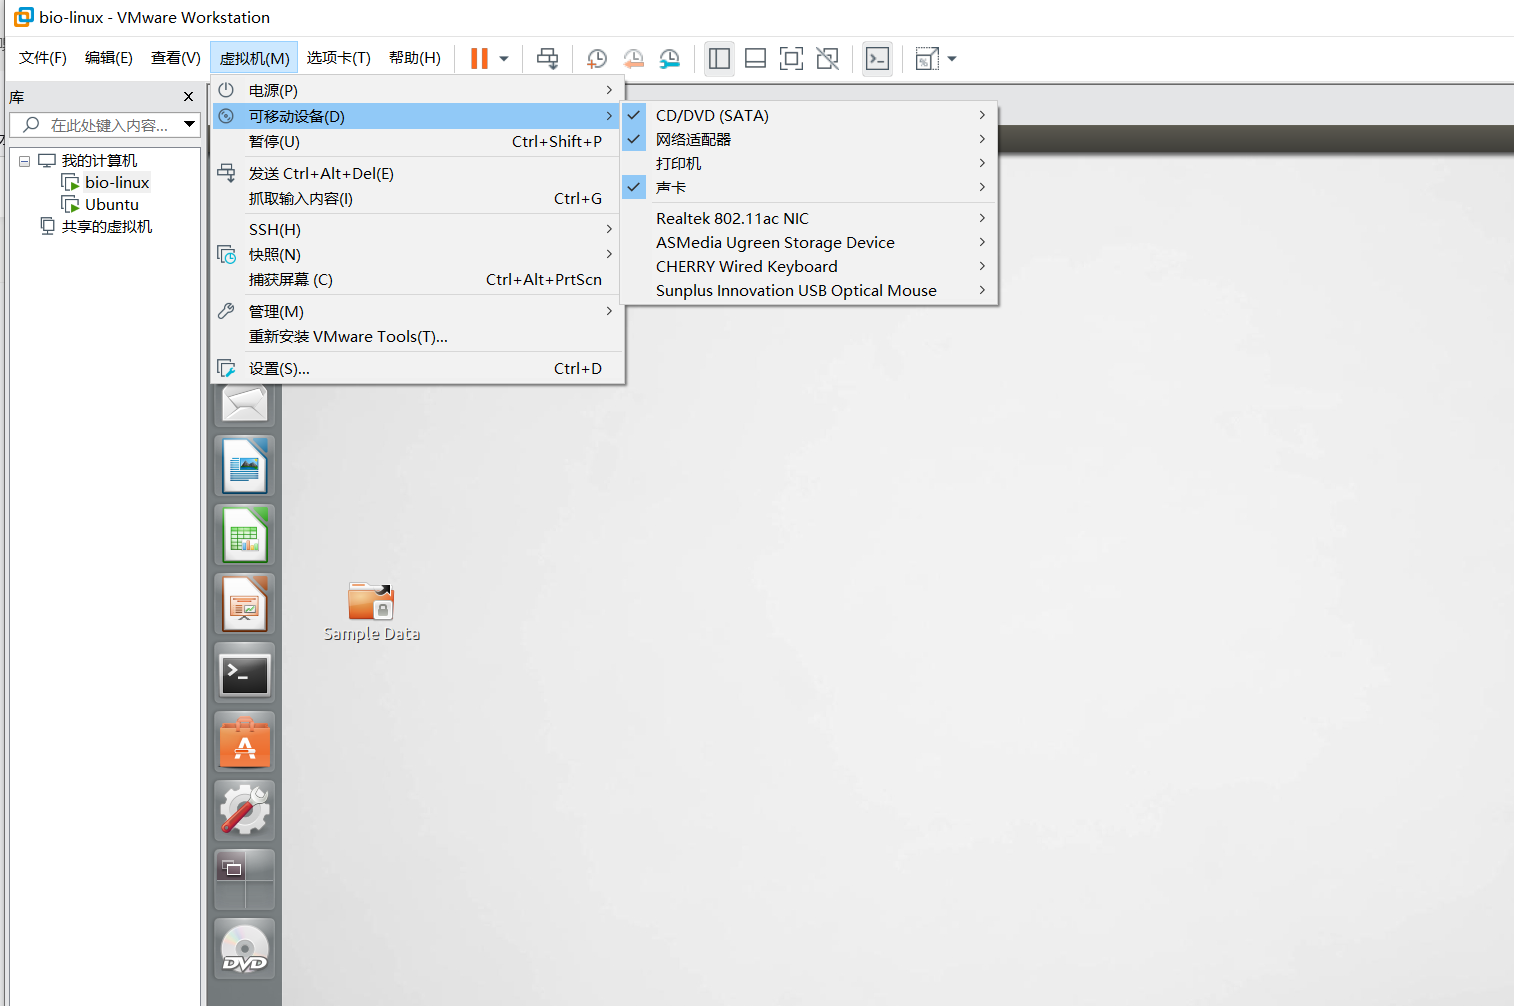Open the pause button dropdown arrow
The height and width of the screenshot is (1006, 1514).
[x=504, y=59]
